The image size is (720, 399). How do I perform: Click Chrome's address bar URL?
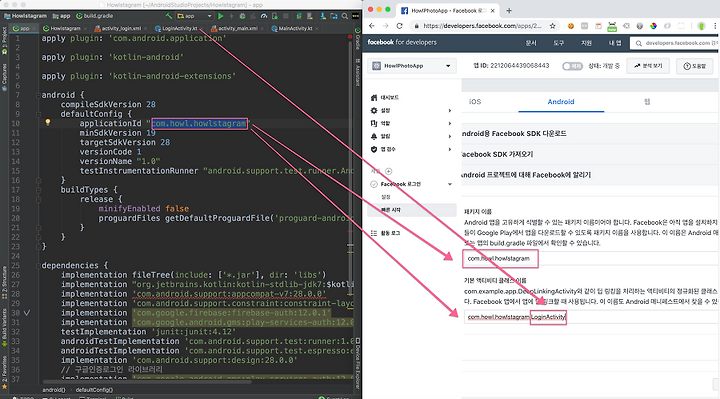click(x=482, y=26)
